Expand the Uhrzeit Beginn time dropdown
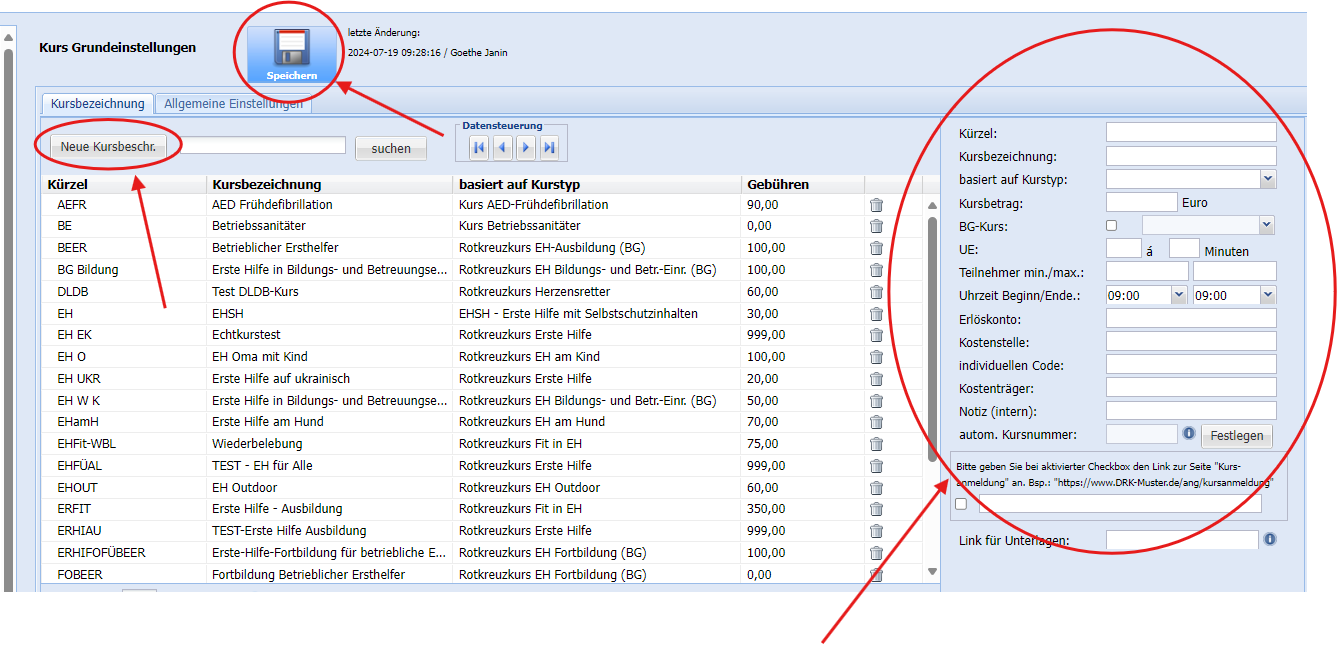Screen dimensions: 1338x645 coord(1178,295)
